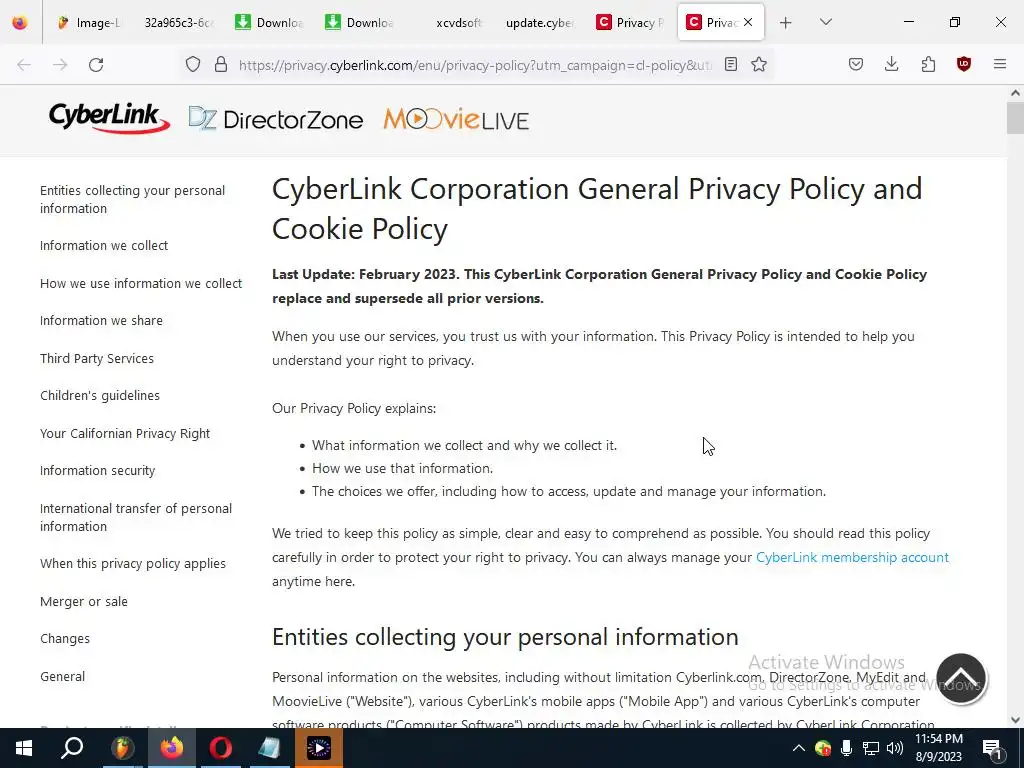Click the address bar URL field
The width and height of the screenshot is (1024, 768).
475,65
